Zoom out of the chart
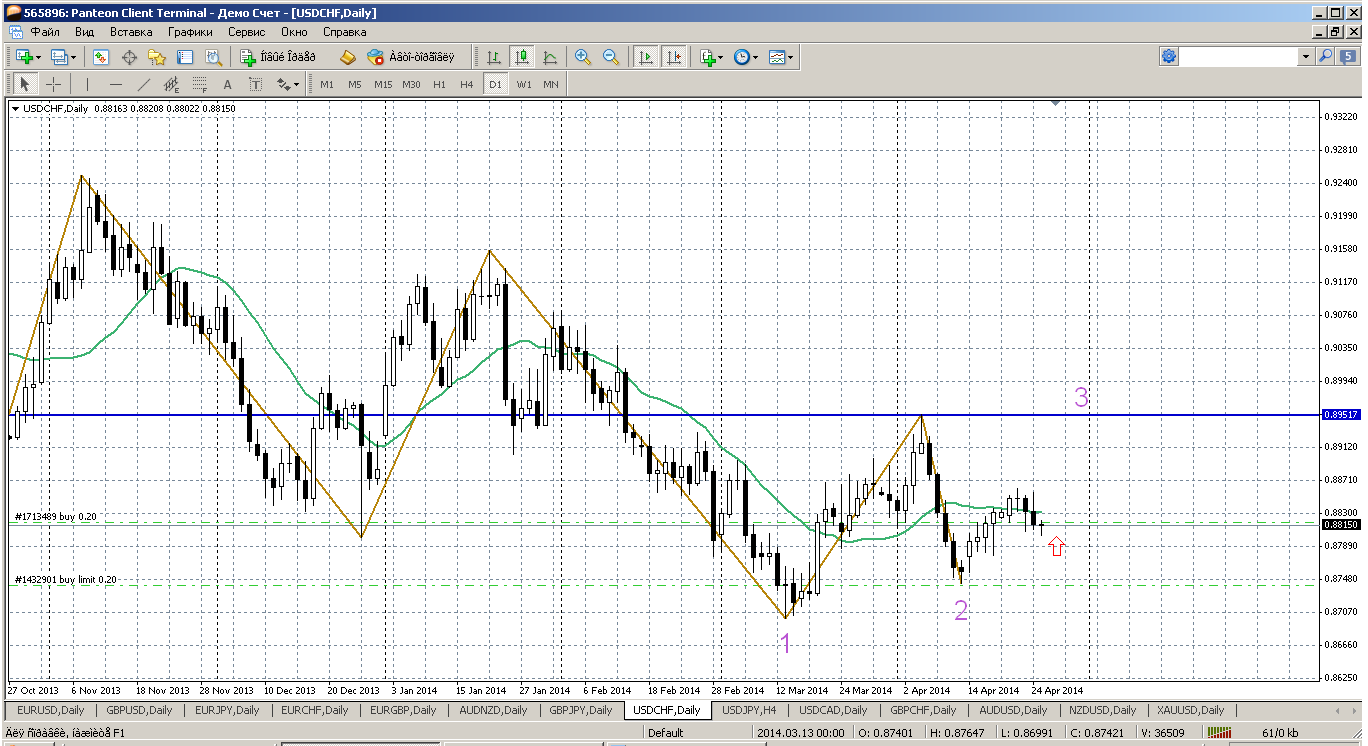 coord(610,57)
